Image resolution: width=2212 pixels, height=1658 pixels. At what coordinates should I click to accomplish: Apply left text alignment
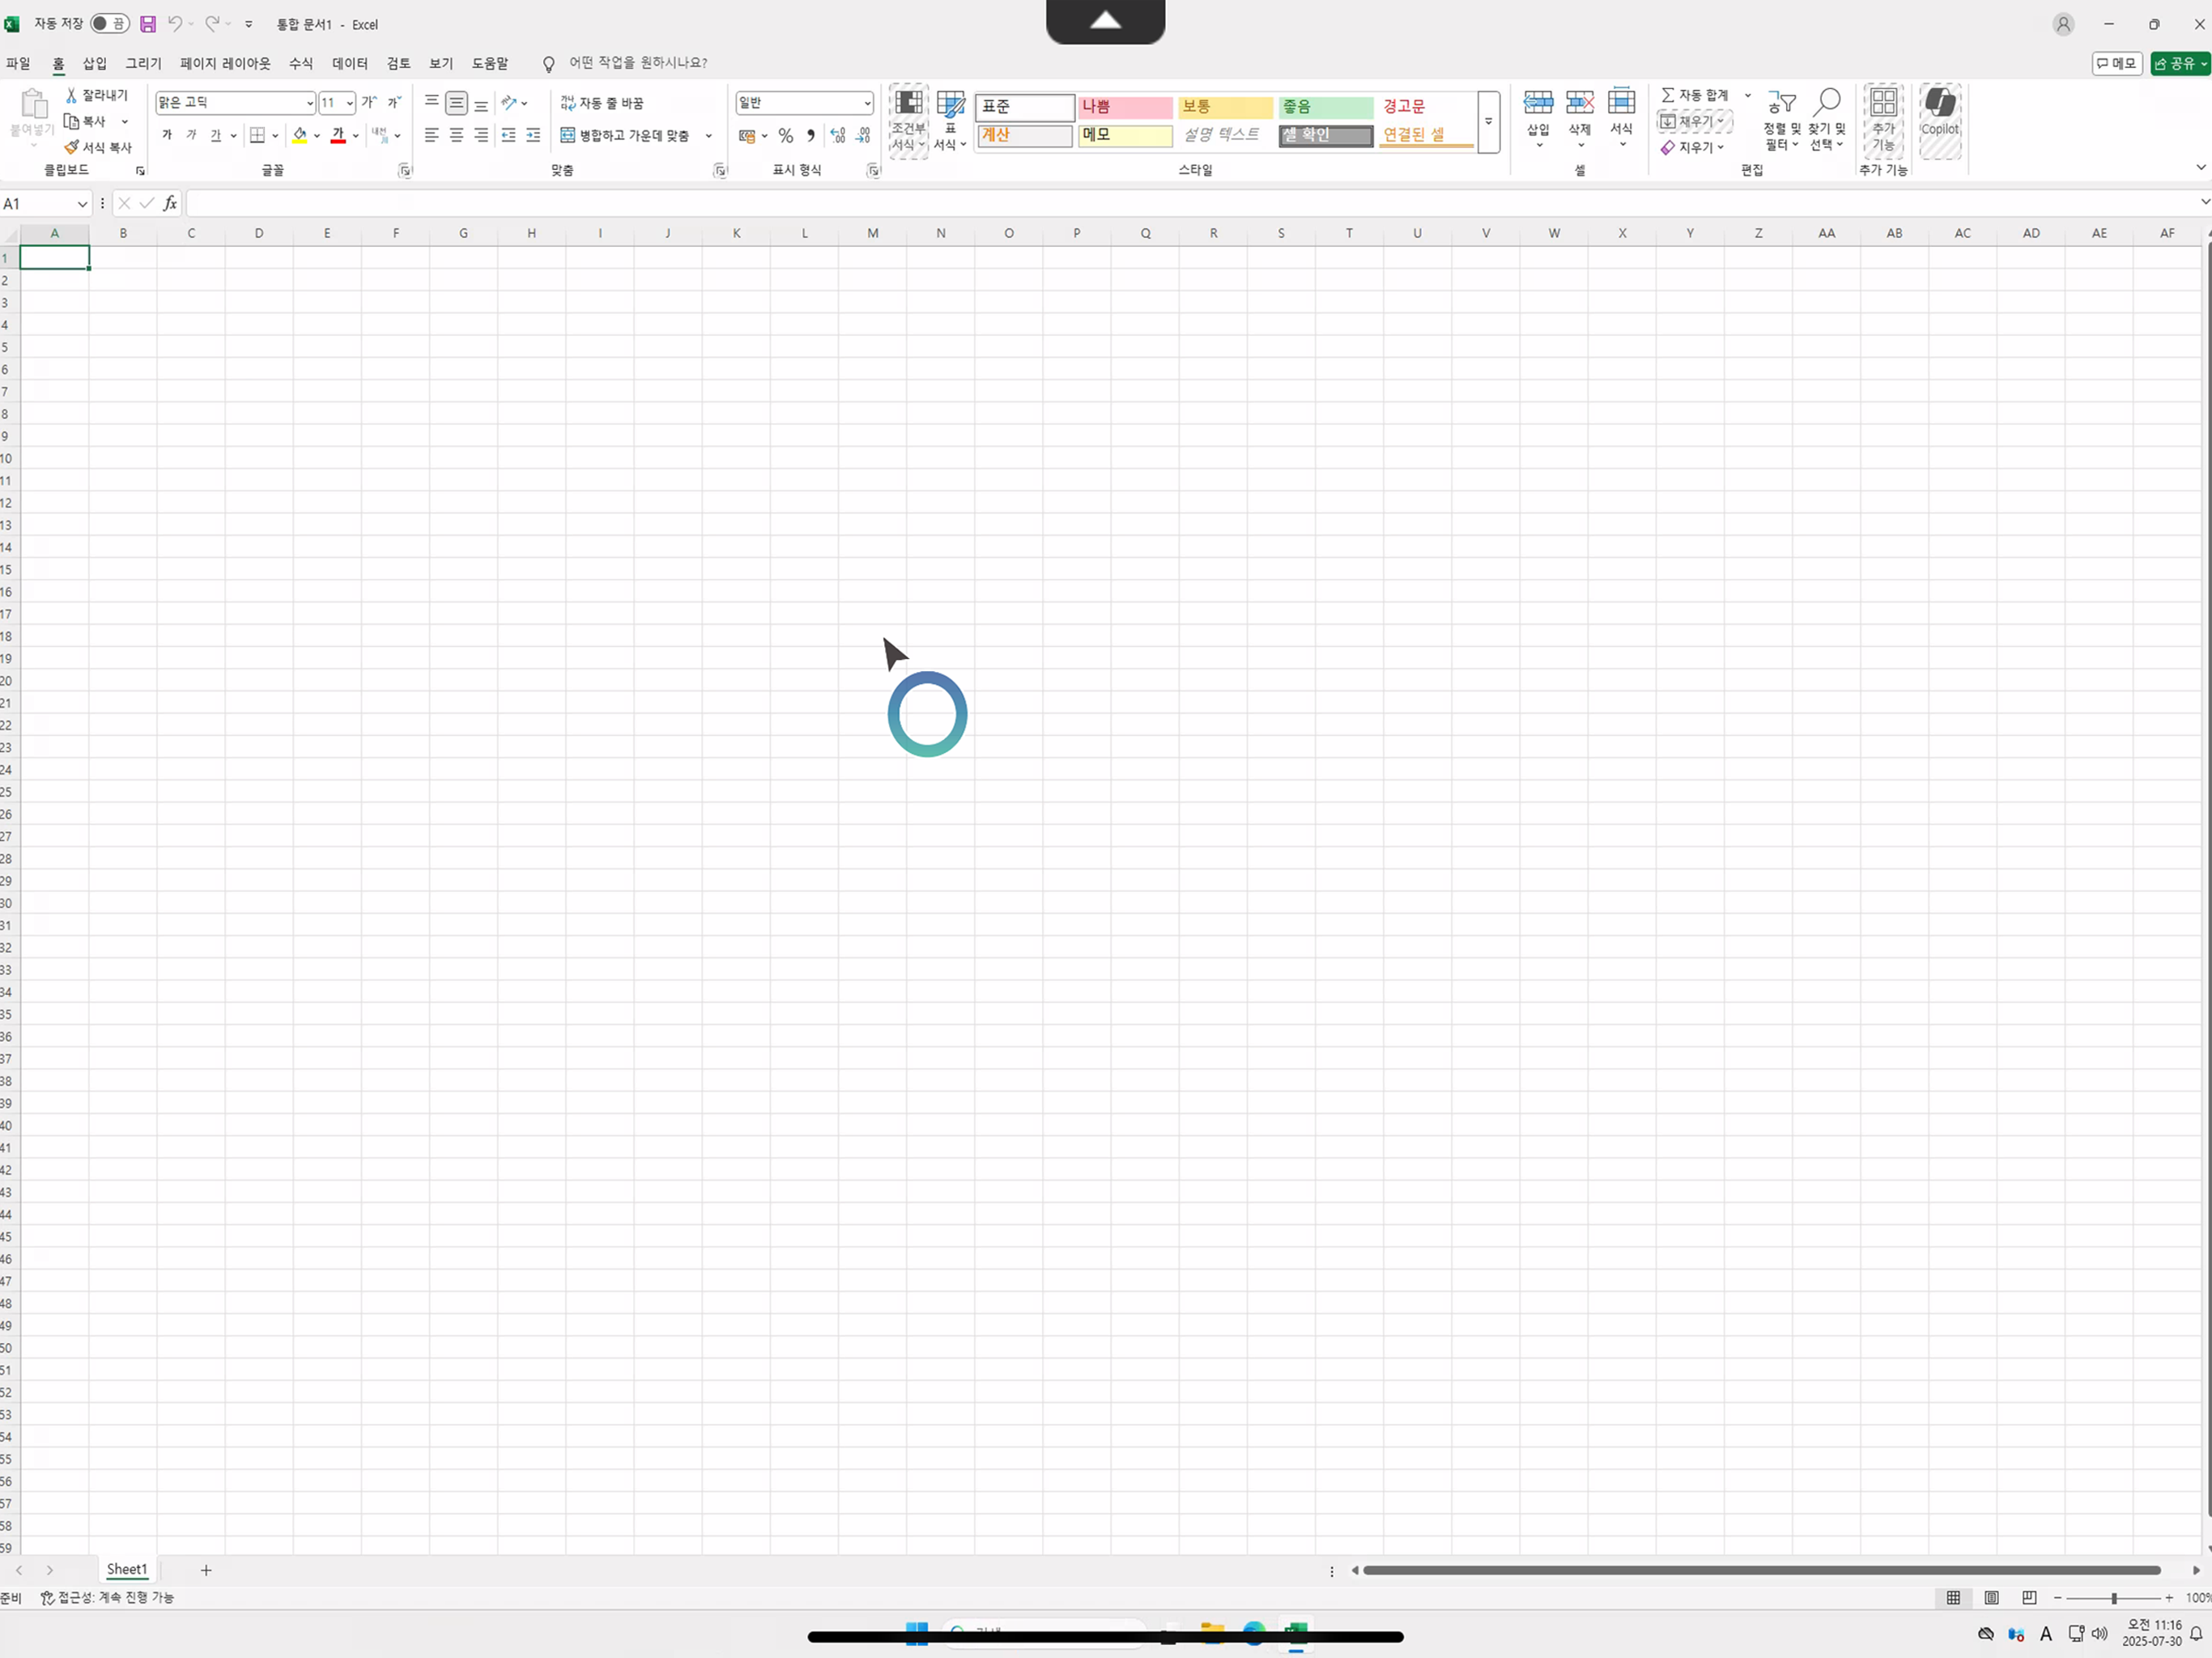[432, 135]
